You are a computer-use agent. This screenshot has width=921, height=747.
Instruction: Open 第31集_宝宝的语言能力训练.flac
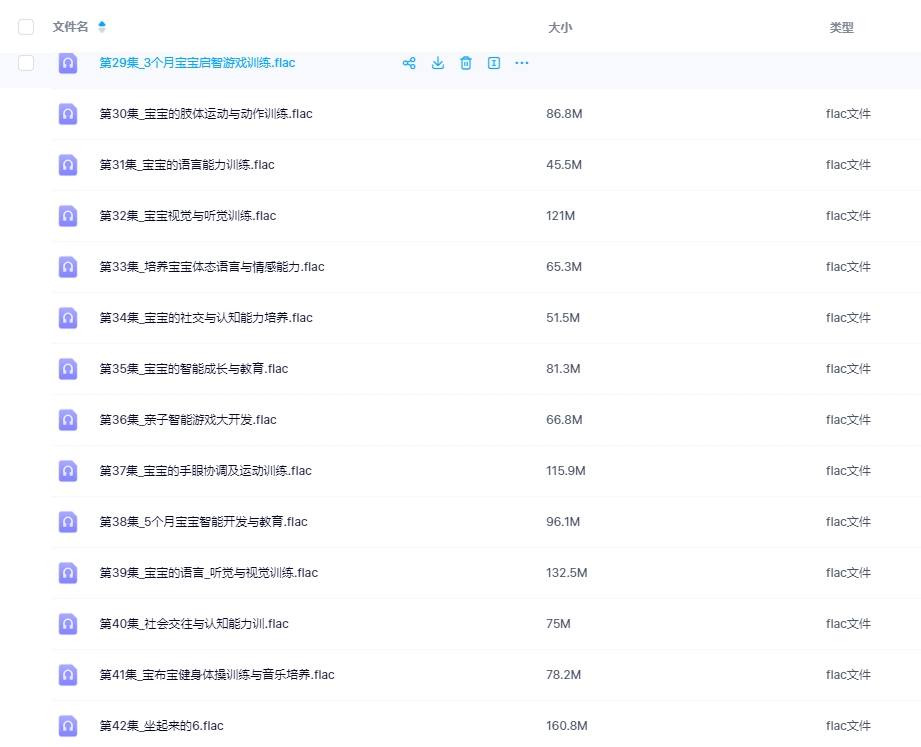tap(187, 165)
